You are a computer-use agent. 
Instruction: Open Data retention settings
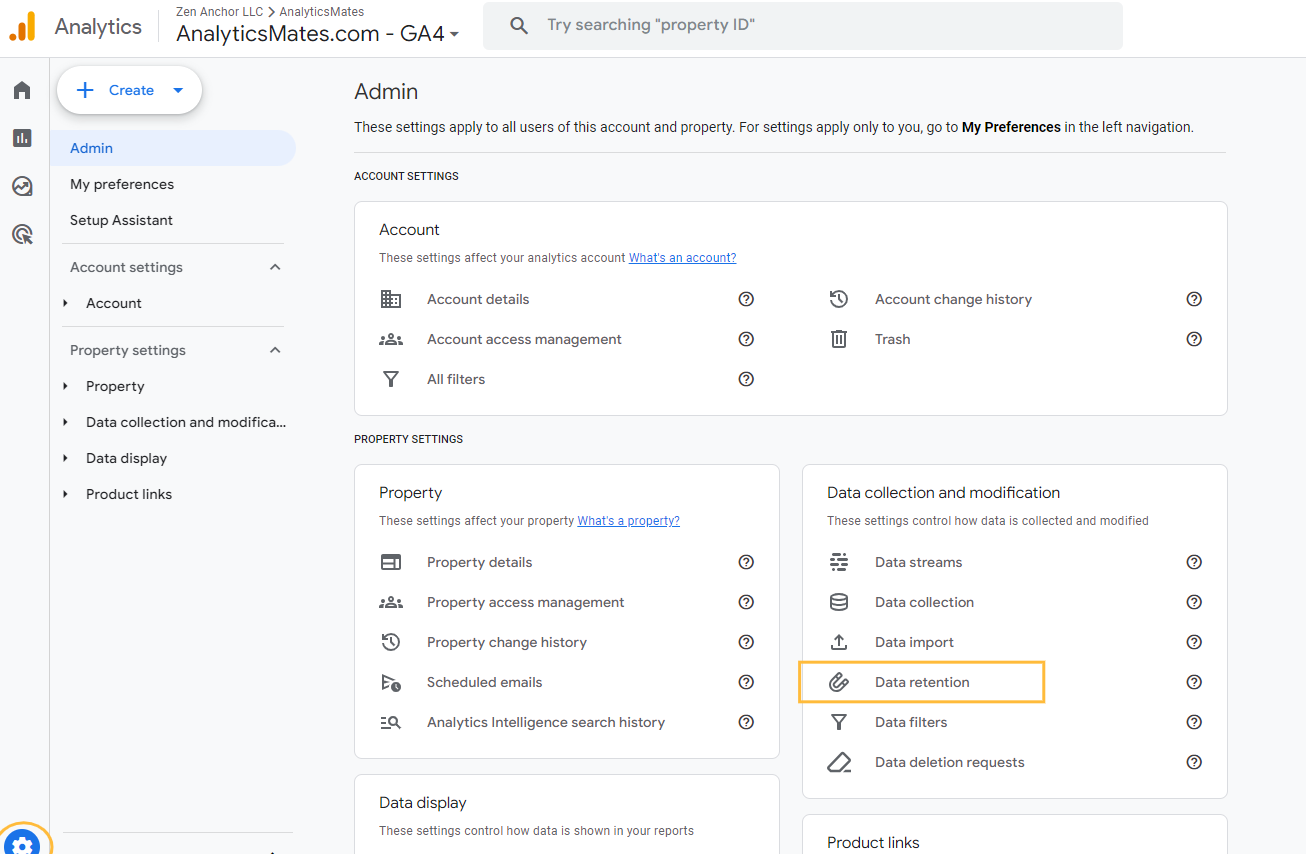[922, 682]
